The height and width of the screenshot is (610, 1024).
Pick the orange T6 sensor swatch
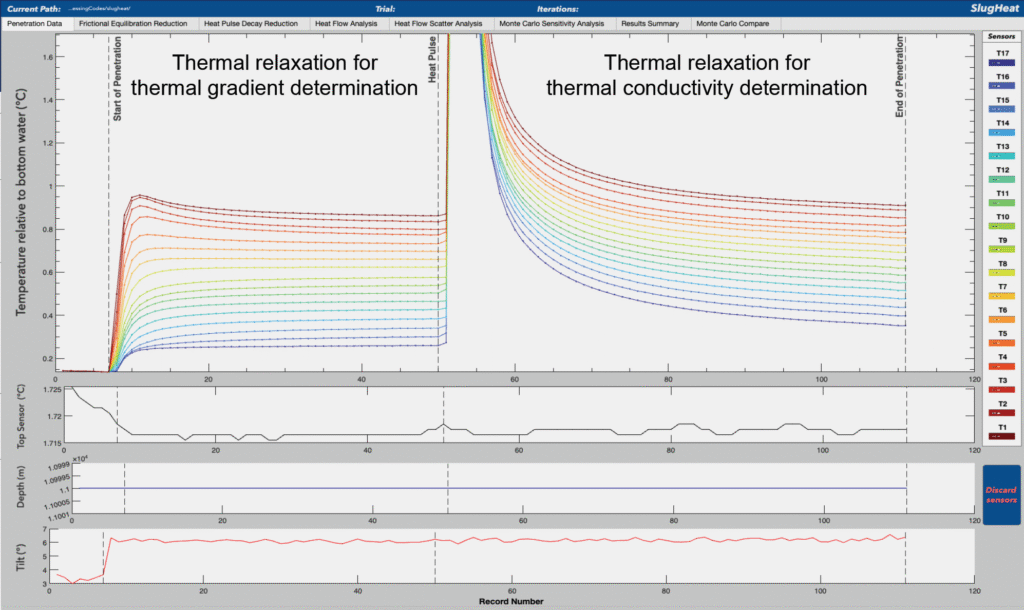pyautogui.click(x=1000, y=319)
